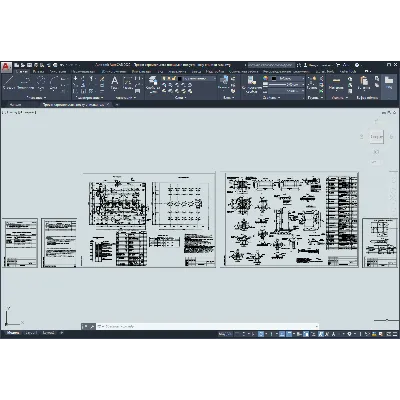
Task: Expand the layer name dropdown
Action: [199, 78]
